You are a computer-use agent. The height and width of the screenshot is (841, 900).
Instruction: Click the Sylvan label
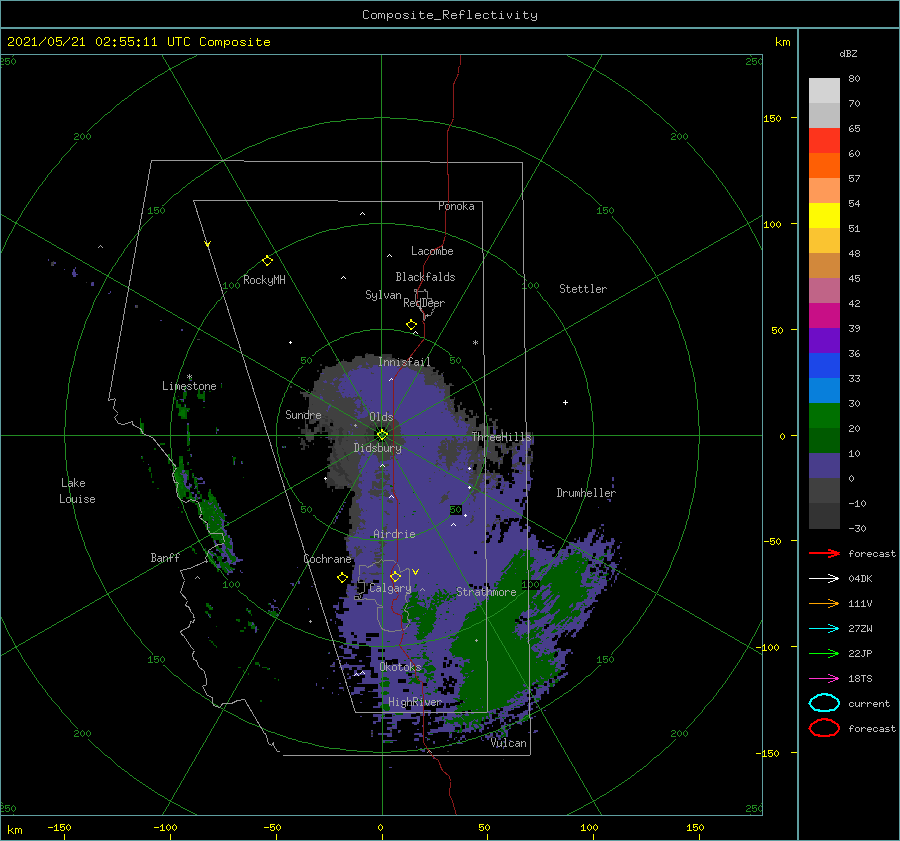tap(383, 295)
